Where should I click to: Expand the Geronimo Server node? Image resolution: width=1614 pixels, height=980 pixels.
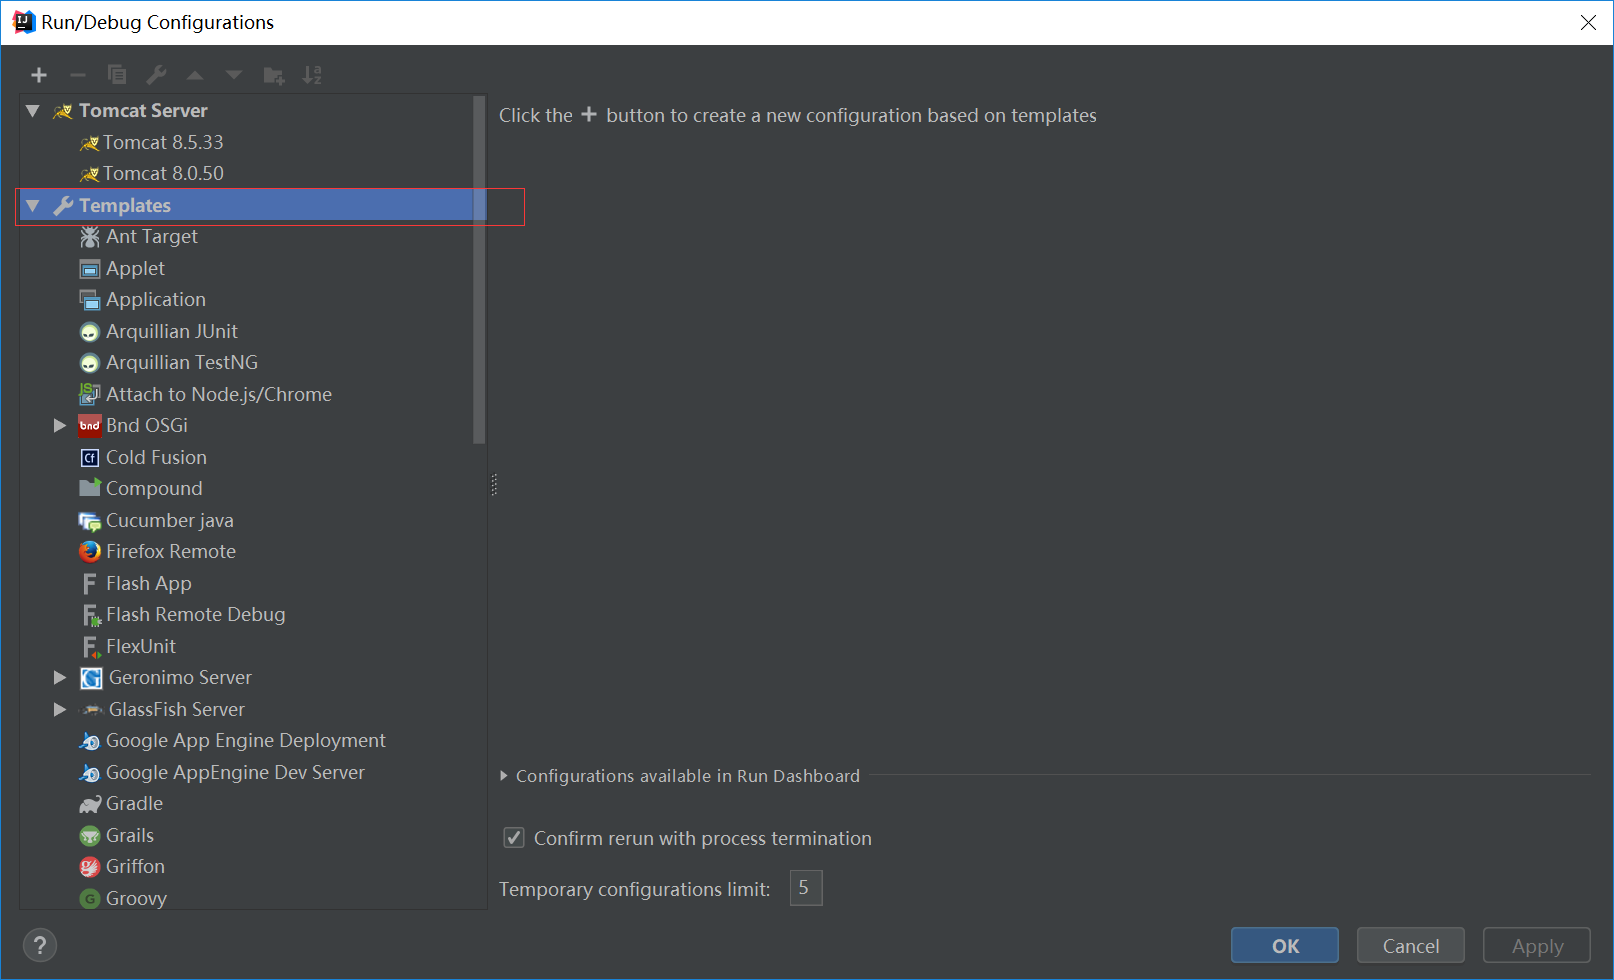click(x=60, y=678)
